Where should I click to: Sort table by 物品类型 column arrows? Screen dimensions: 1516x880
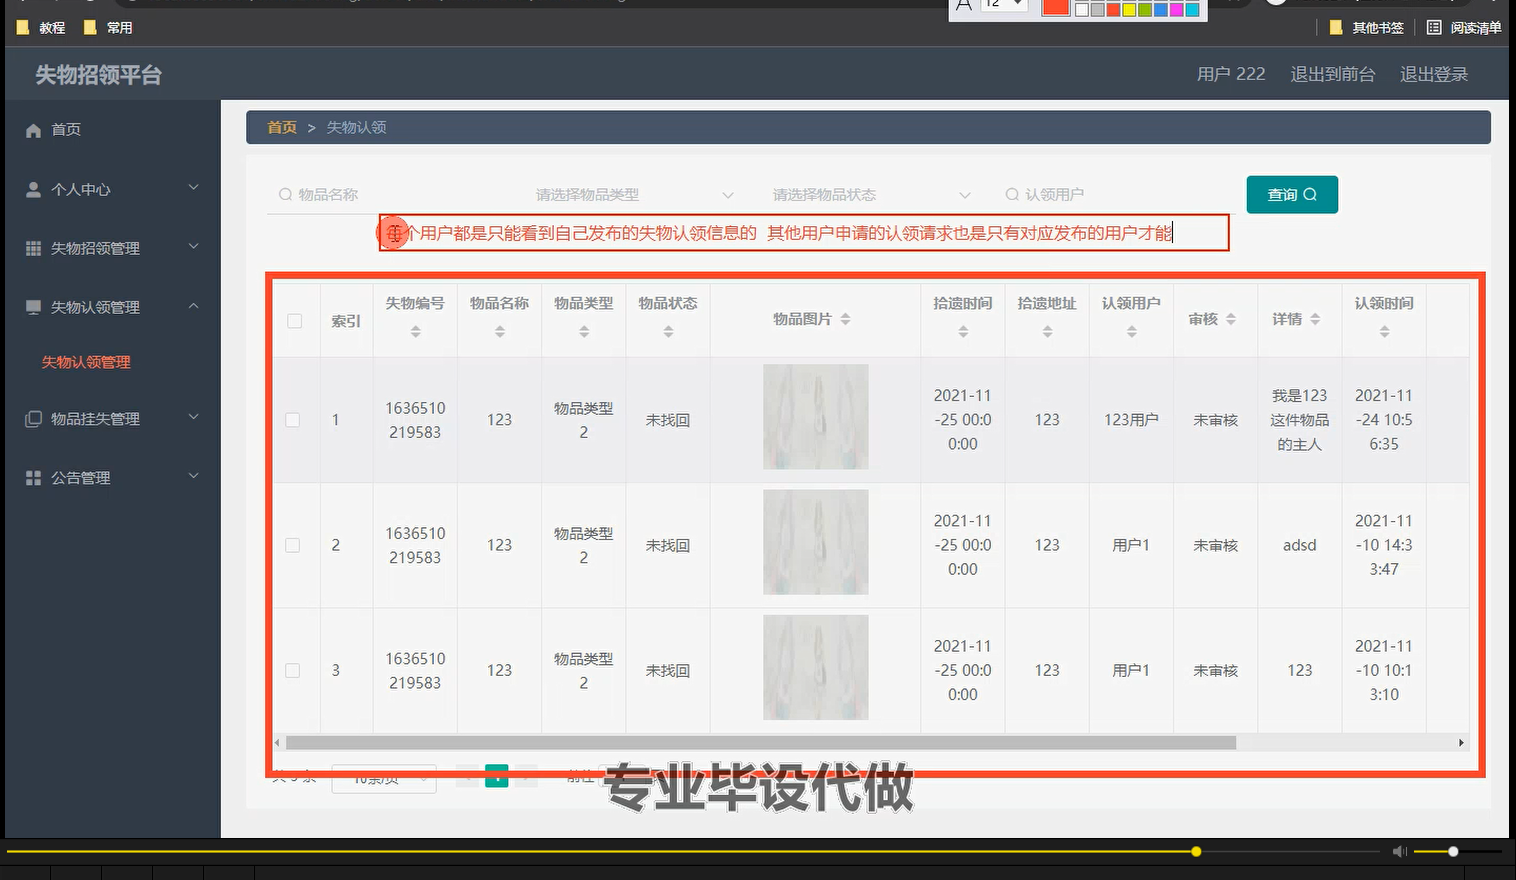[x=584, y=332]
